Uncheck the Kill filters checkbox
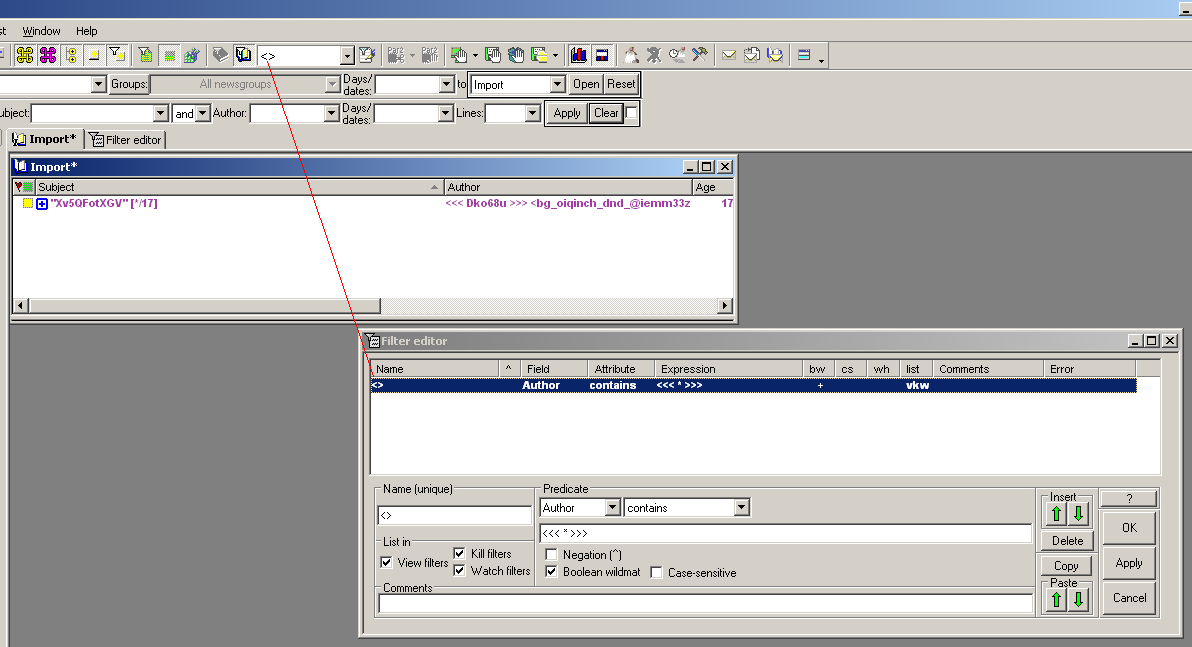The height and width of the screenshot is (647, 1192). [x=460, y=553]
